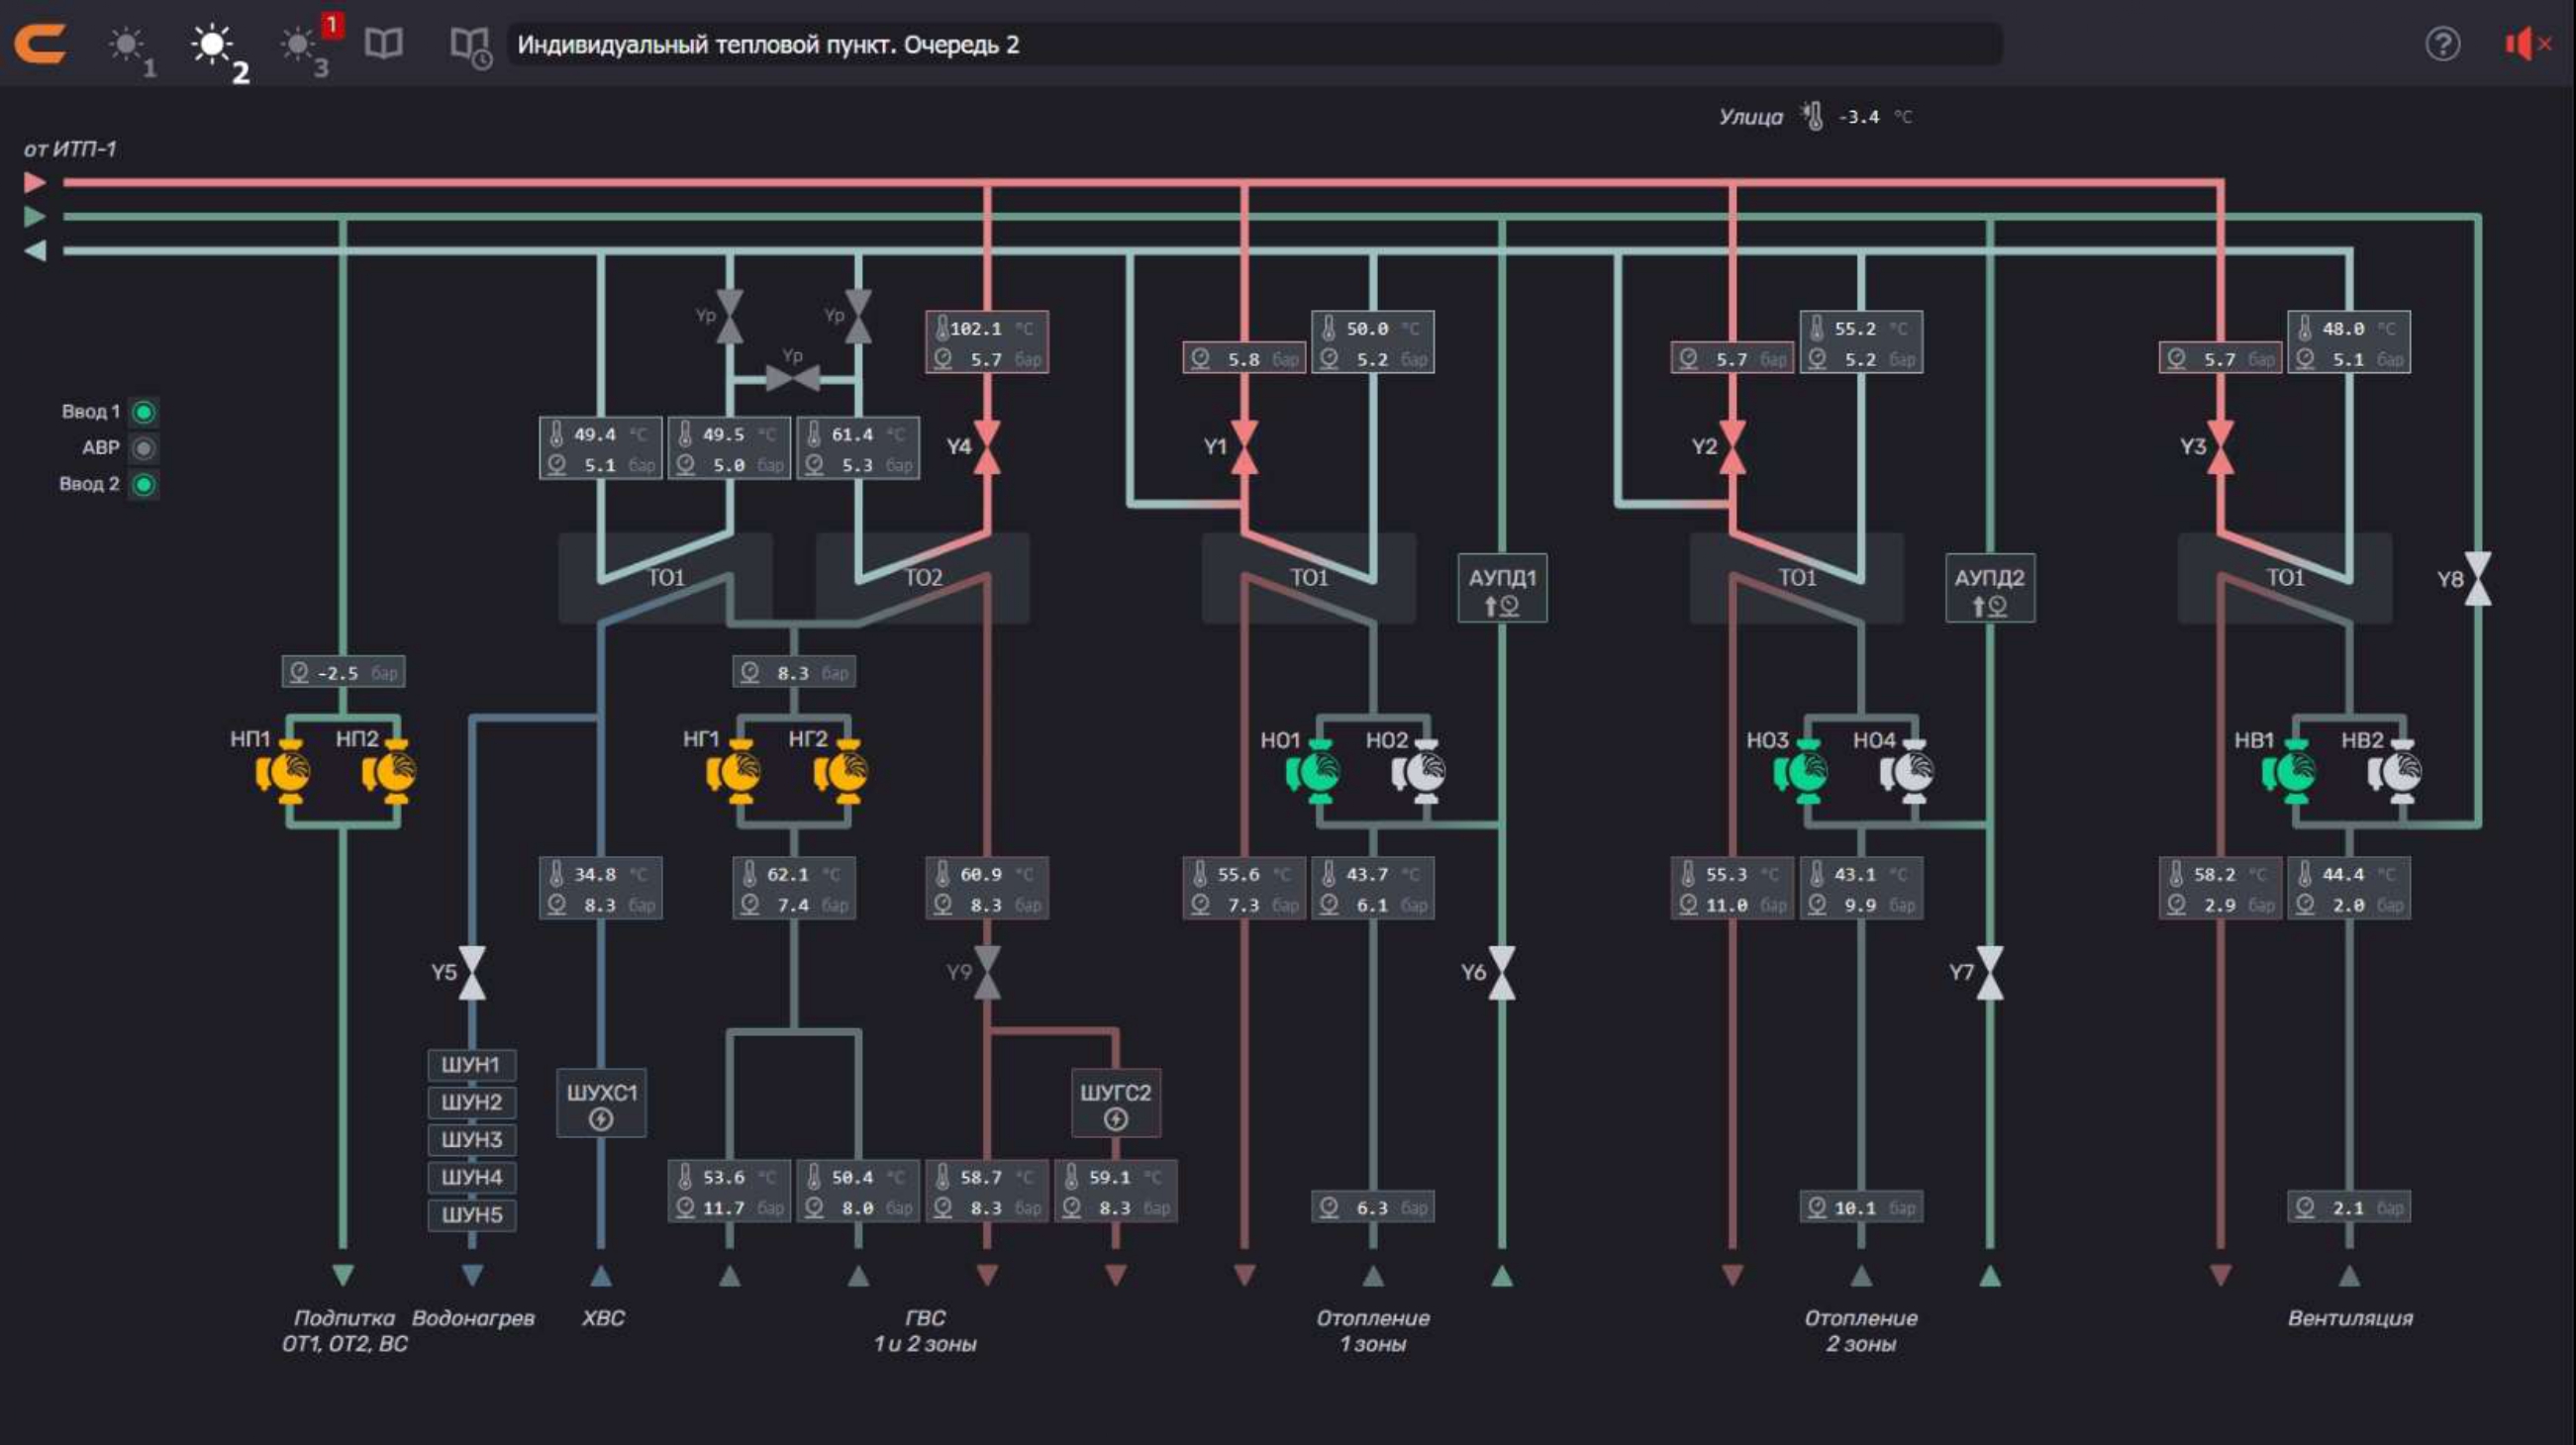Open sun screen 3 with alert badge
The image size is (2576, 1445).
pyautogui.click(x=300, y=46)
